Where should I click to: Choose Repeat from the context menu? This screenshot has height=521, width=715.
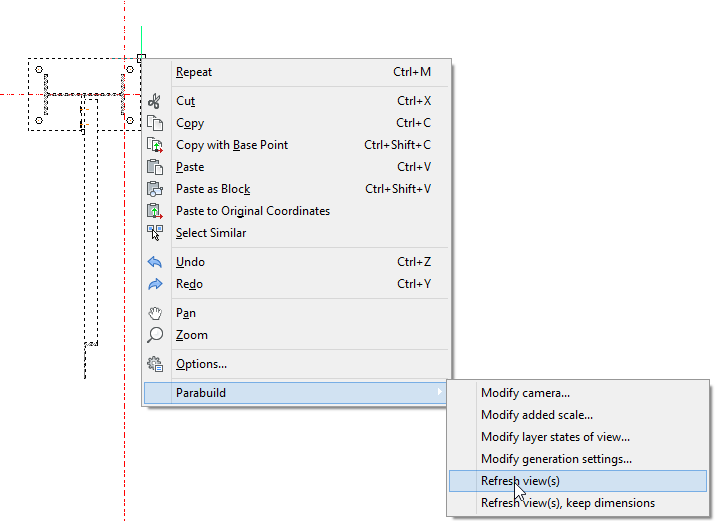pyautogui.click(x=194, y=72)
